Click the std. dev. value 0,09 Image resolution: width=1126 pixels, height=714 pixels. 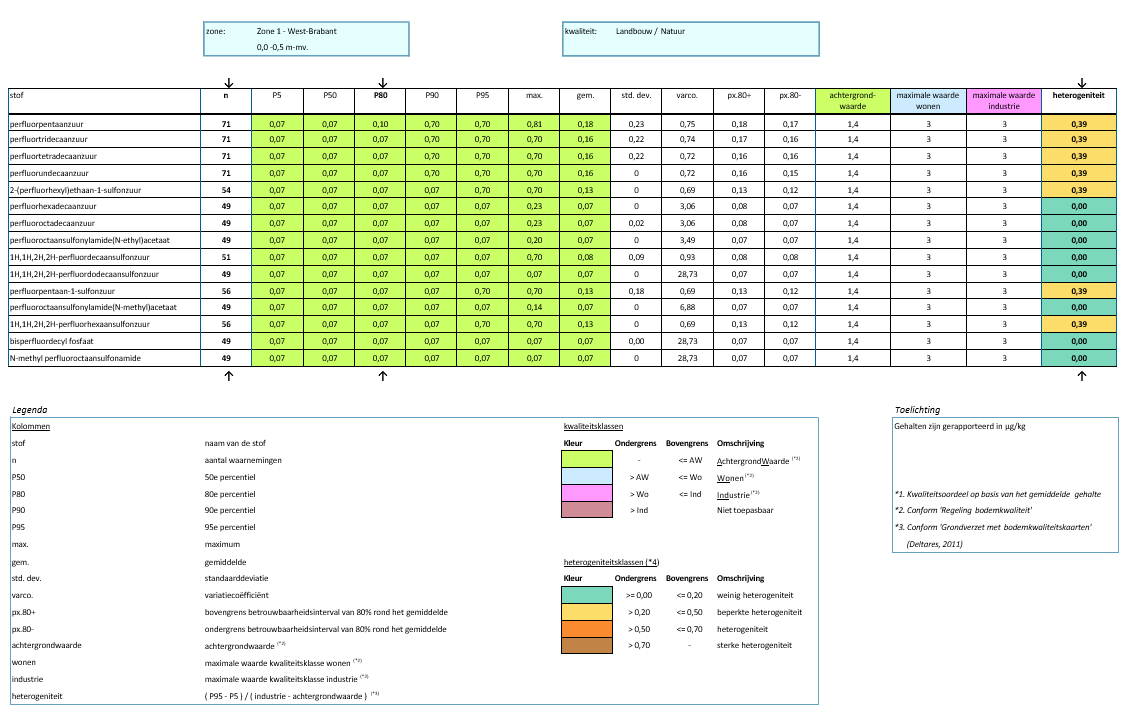636,257
